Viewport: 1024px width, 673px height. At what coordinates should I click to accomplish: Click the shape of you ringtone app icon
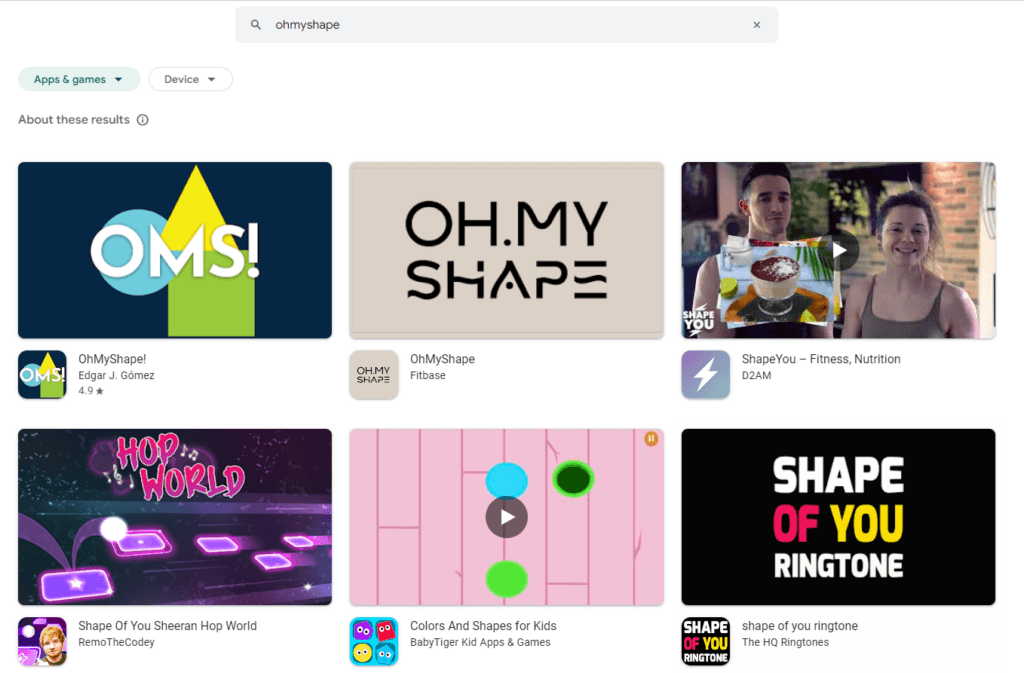[x=706, y=641]
